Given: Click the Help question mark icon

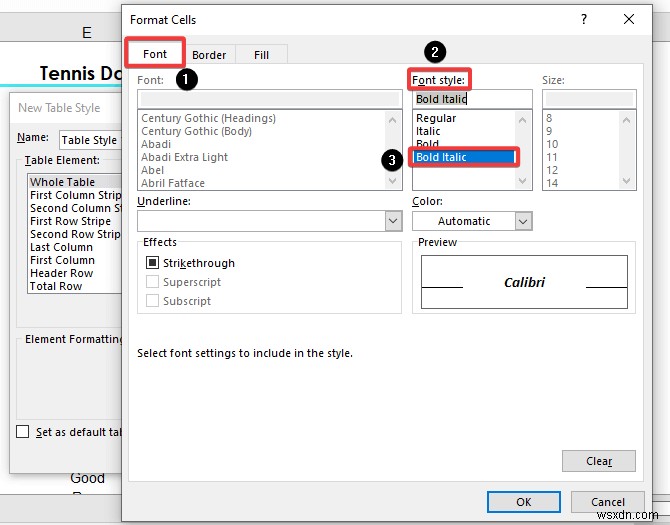Looking at the screenshot, I should [x=584, y=19].
